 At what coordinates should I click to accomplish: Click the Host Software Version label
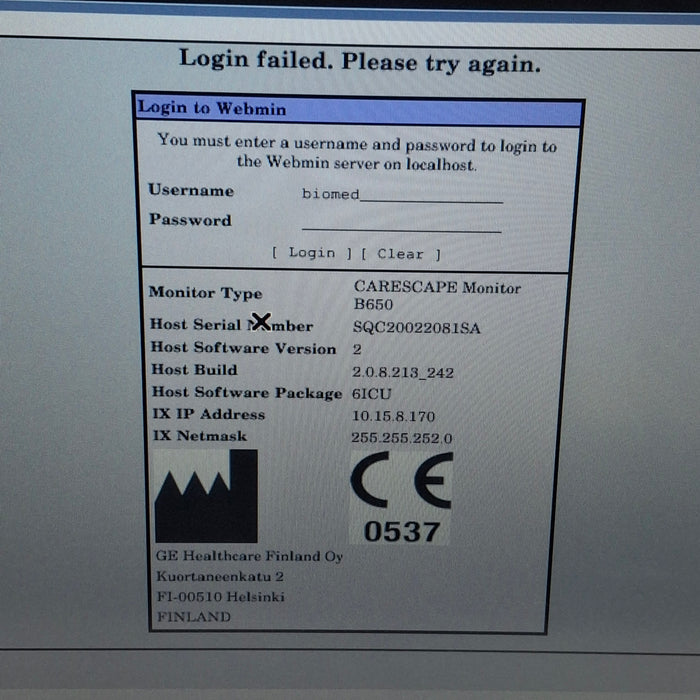coord(243,348)
